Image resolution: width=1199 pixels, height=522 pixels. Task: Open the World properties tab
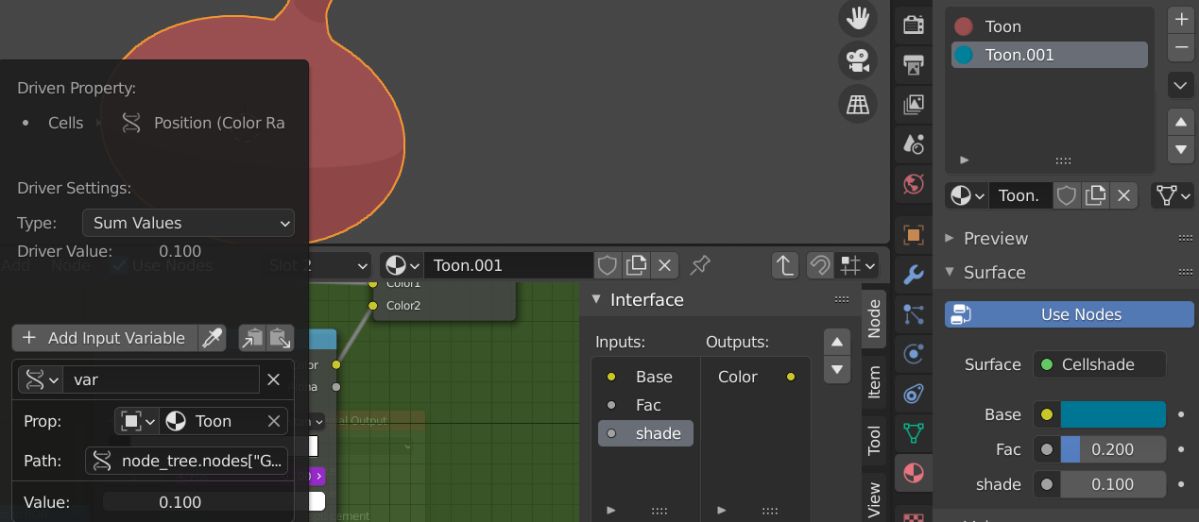[913, 184]
